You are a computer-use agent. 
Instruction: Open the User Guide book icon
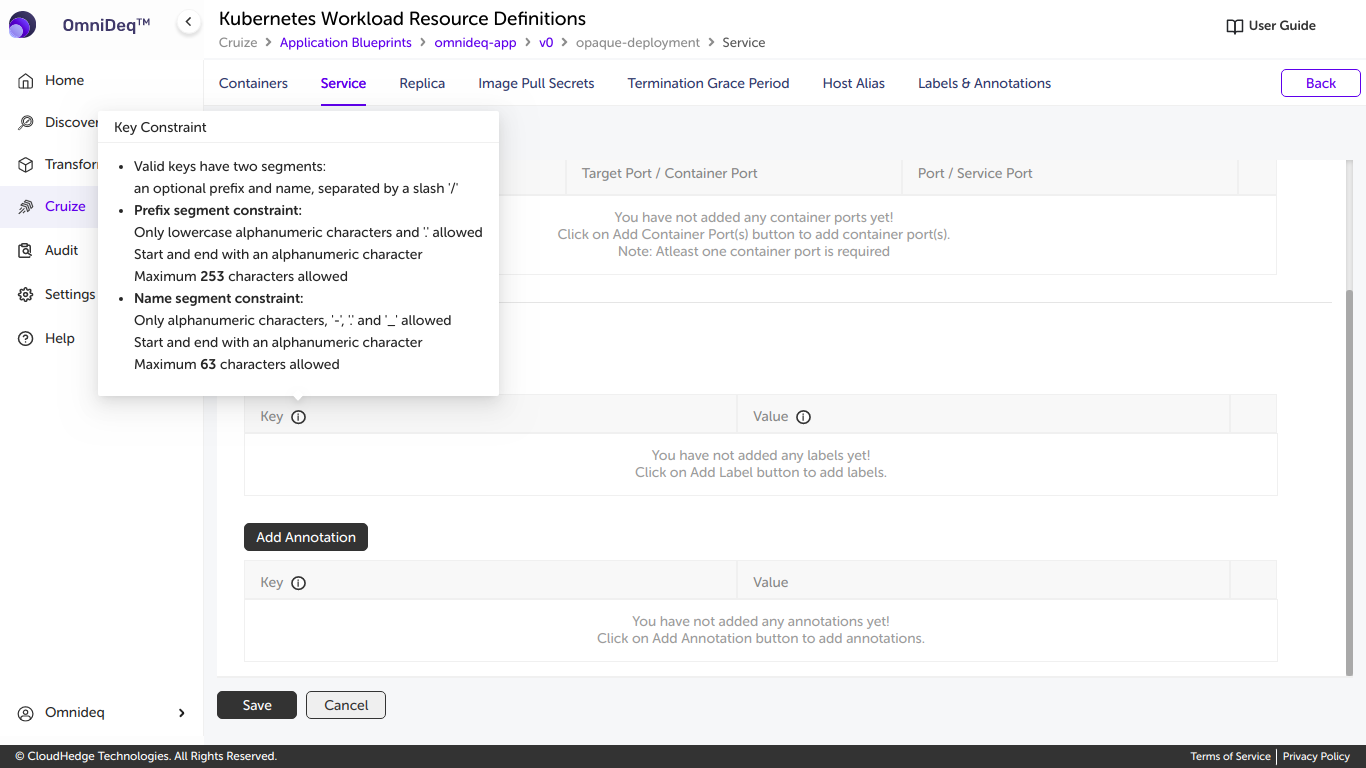click(x=1235, y=26)
